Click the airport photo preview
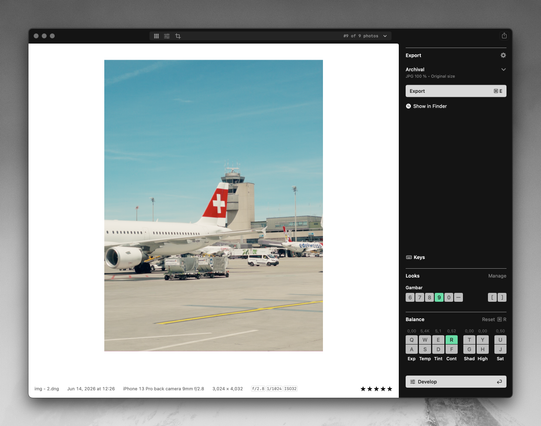Screen dimensions: 541x426 (214, 206)
